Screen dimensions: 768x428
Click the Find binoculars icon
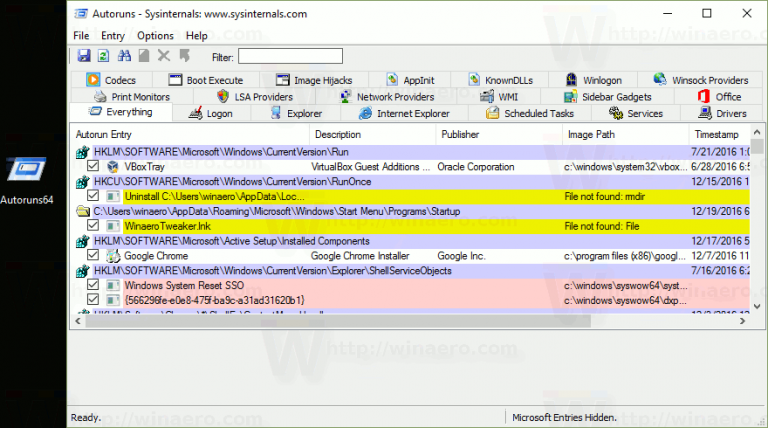[x=124, y=56]
